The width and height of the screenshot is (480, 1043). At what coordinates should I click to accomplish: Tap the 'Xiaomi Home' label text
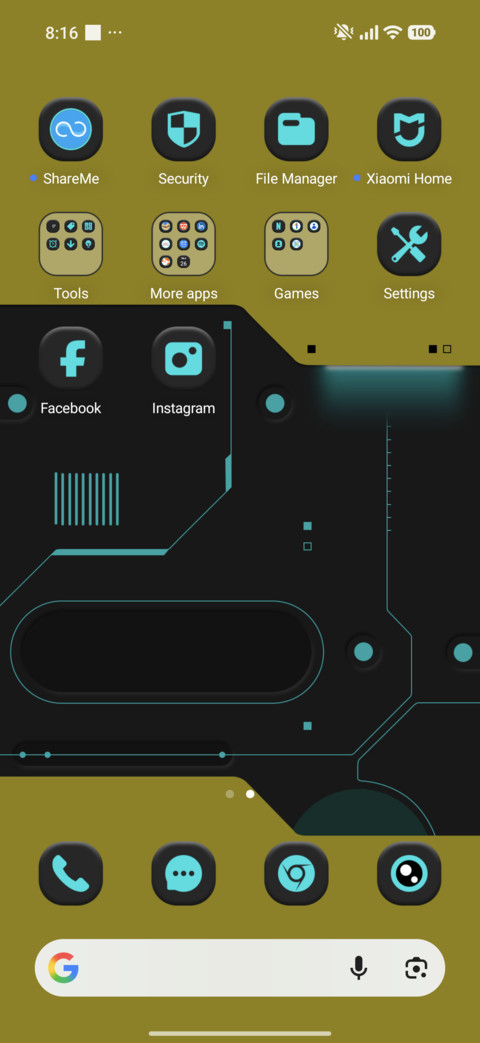pyautogui.click(x=409, y=179)
